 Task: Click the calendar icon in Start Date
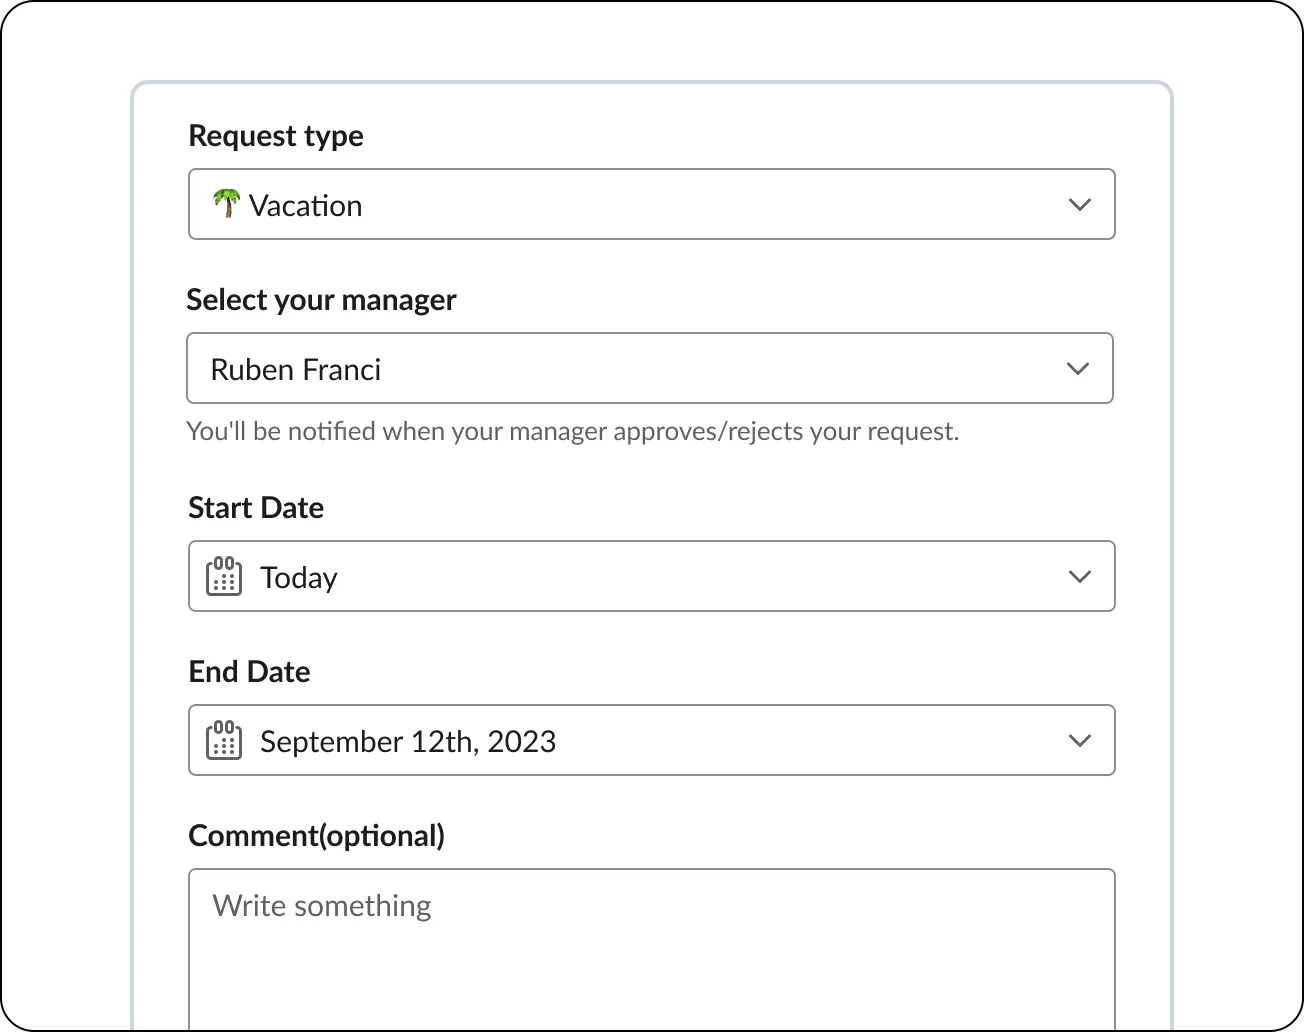[224, 577]
